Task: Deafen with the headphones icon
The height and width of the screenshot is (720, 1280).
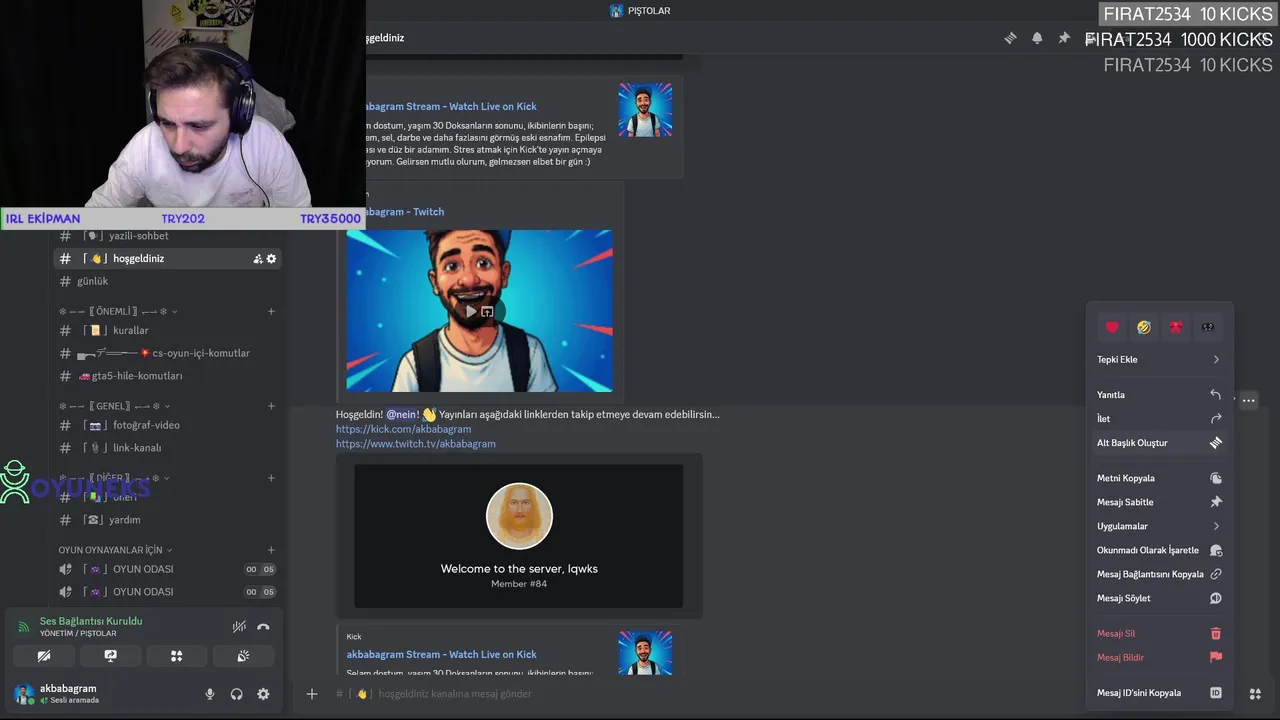Action: click(x=237, y=694)
